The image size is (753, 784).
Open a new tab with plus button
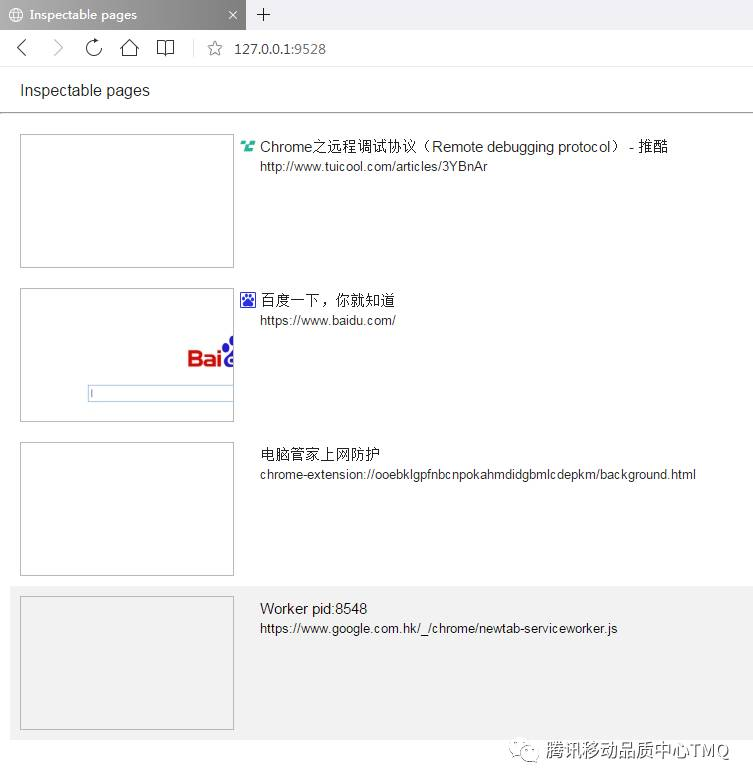pyautogui.click(x=264, y=14)
